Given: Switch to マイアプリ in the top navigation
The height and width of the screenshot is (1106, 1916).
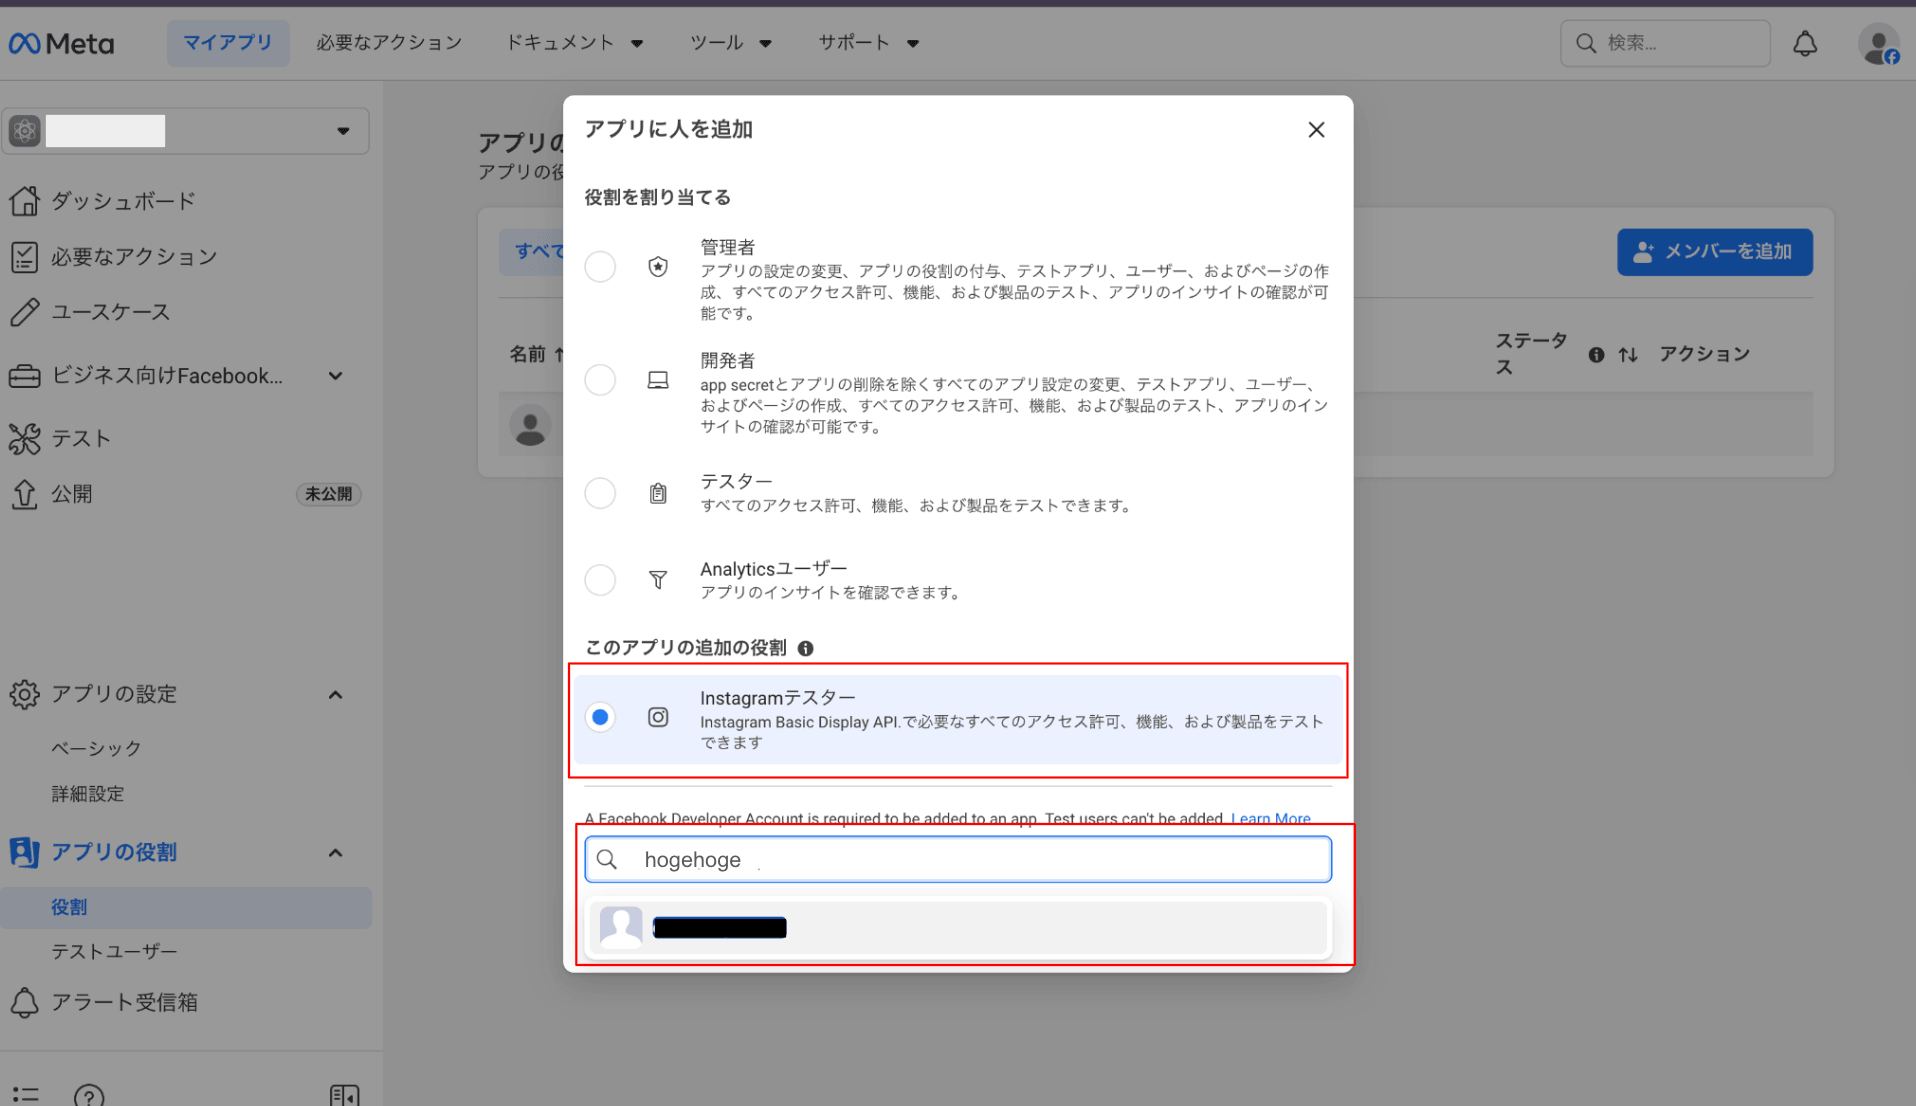Looking at the screenshot, I should pos(228,42).
